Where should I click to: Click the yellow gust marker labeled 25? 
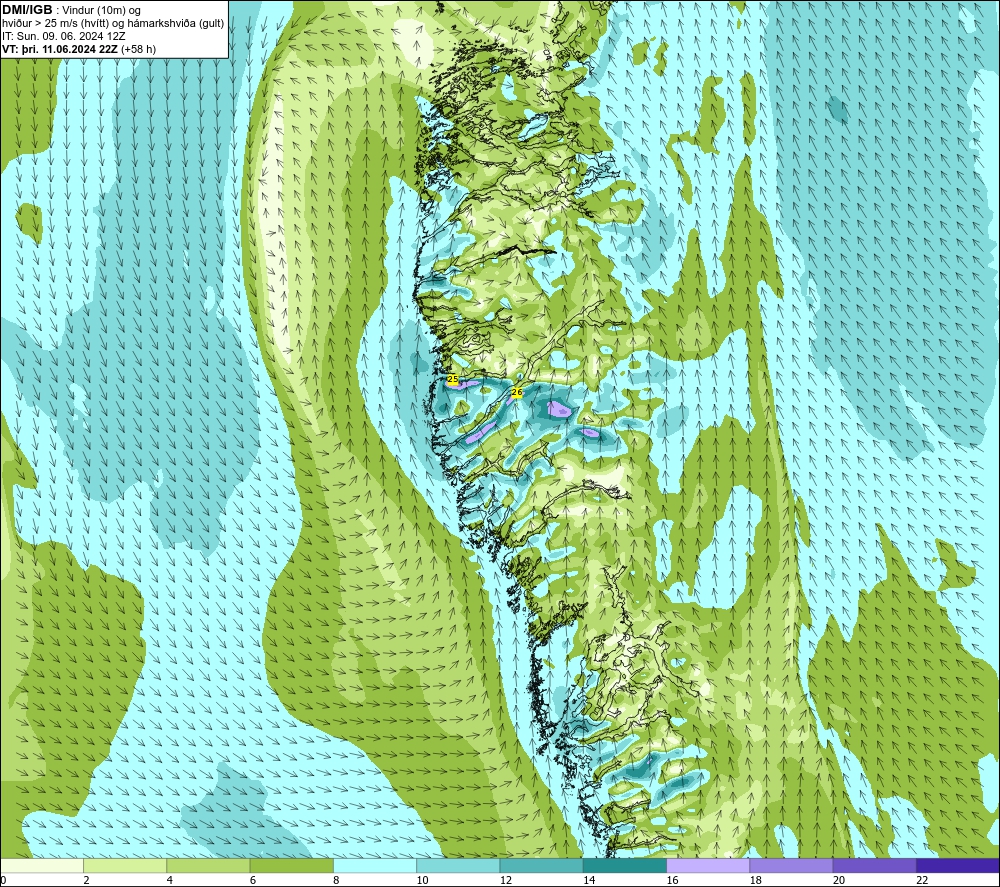coord(453,380)
